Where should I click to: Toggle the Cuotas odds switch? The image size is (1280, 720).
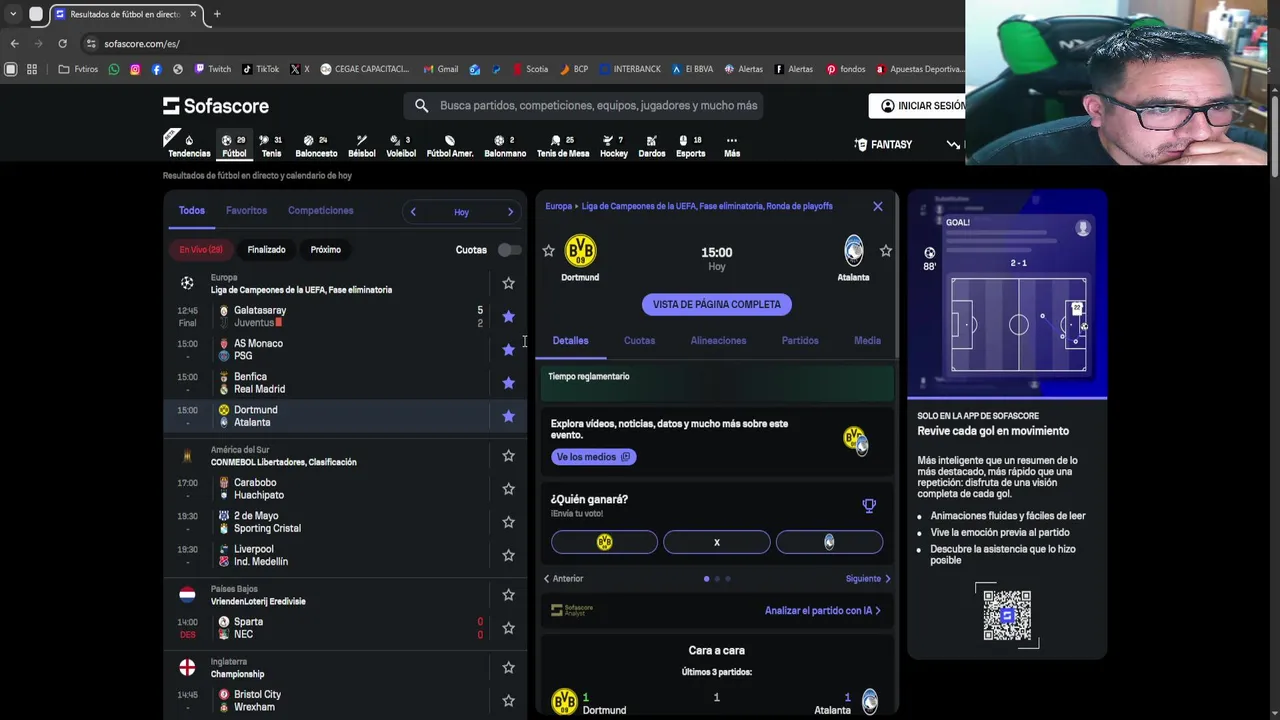[509, 250]
